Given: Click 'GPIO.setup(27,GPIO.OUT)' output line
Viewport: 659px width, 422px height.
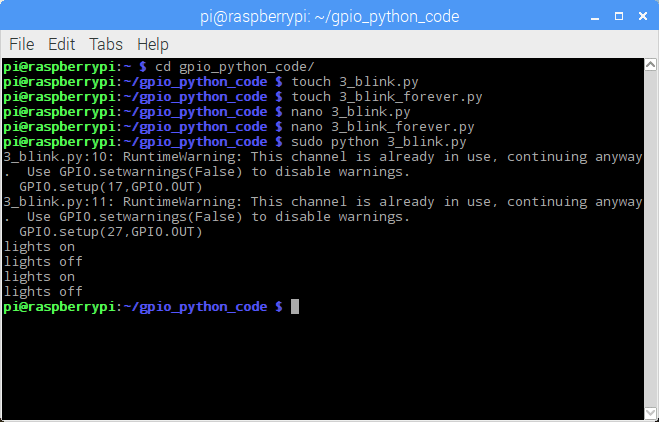Looking at the screenshot, I should point(111,232).
